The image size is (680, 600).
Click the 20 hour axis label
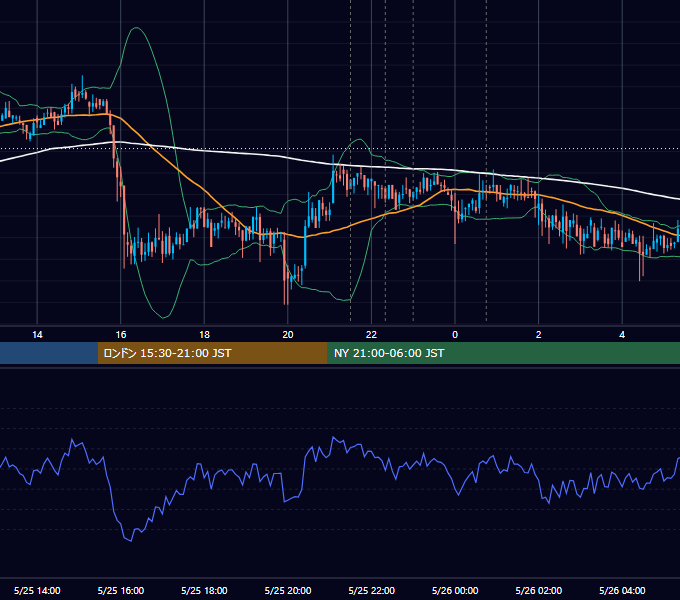point(288,335)
